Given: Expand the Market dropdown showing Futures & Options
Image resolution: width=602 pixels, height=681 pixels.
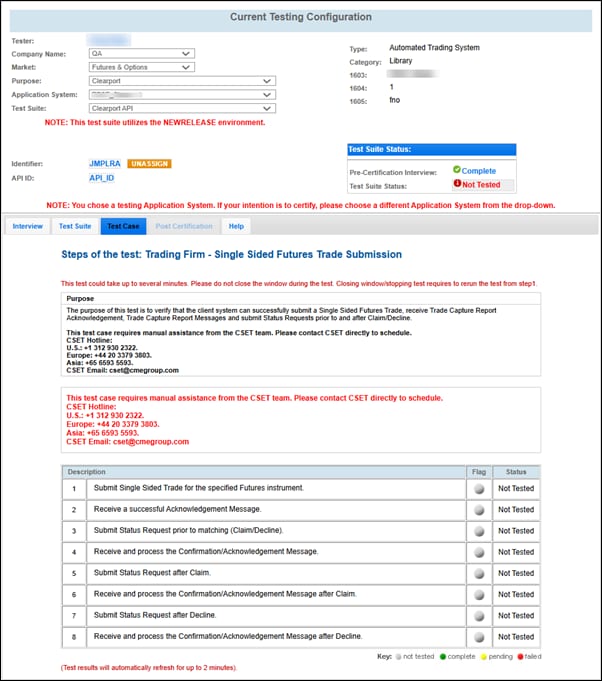Looking at the screenshot, I should tap(141, 67).
